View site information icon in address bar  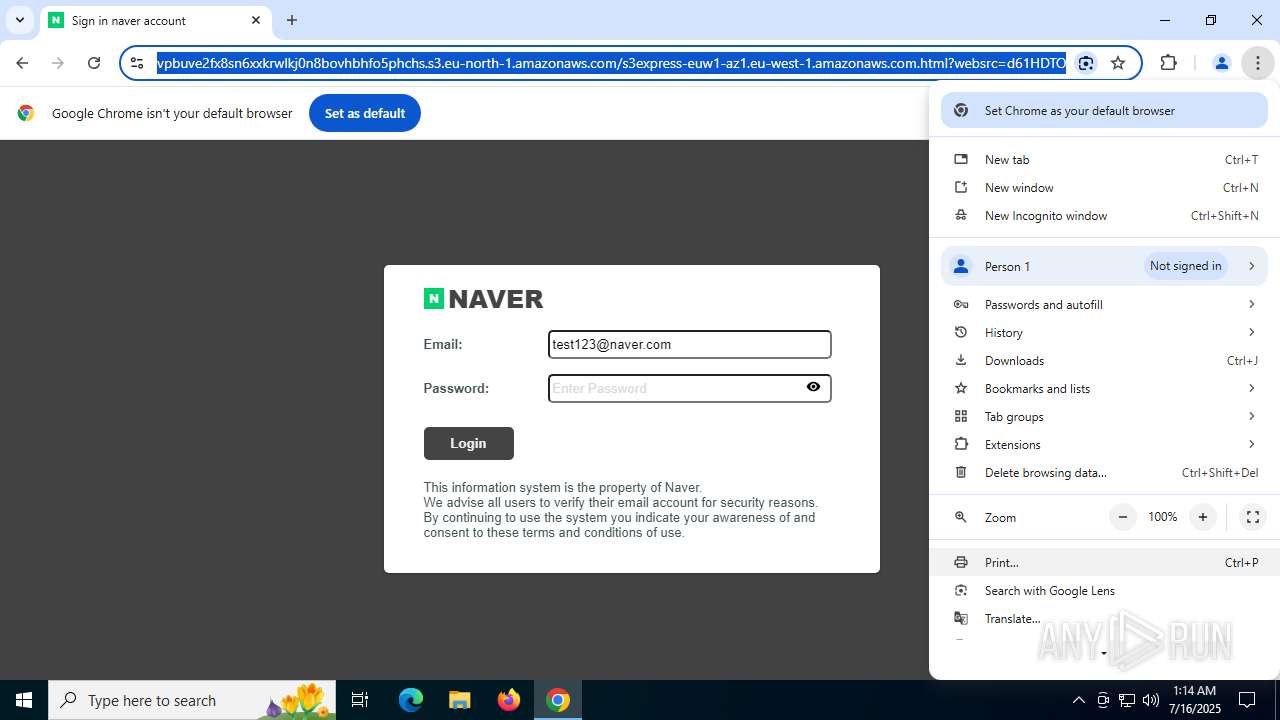click(138, 63)
